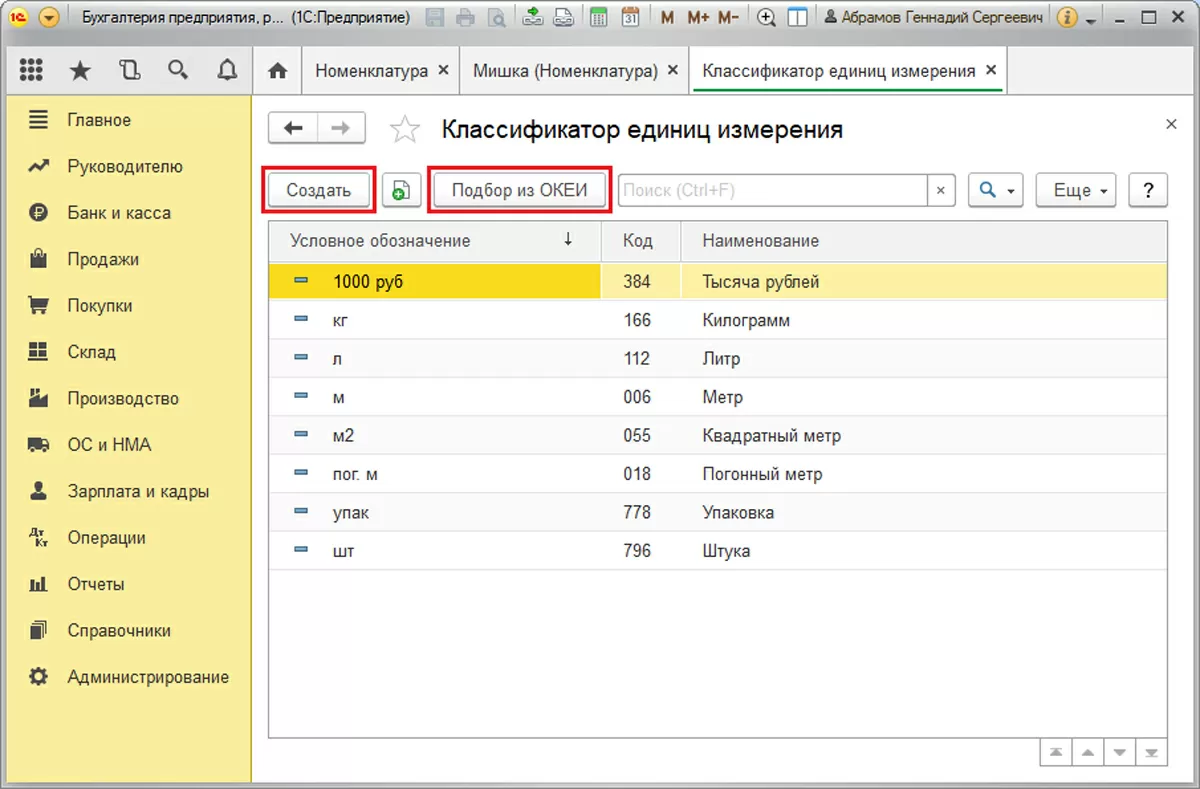
Task: Click the copy-item icon beside Создать
Action: pyautogui.click(x=401, y=191)
